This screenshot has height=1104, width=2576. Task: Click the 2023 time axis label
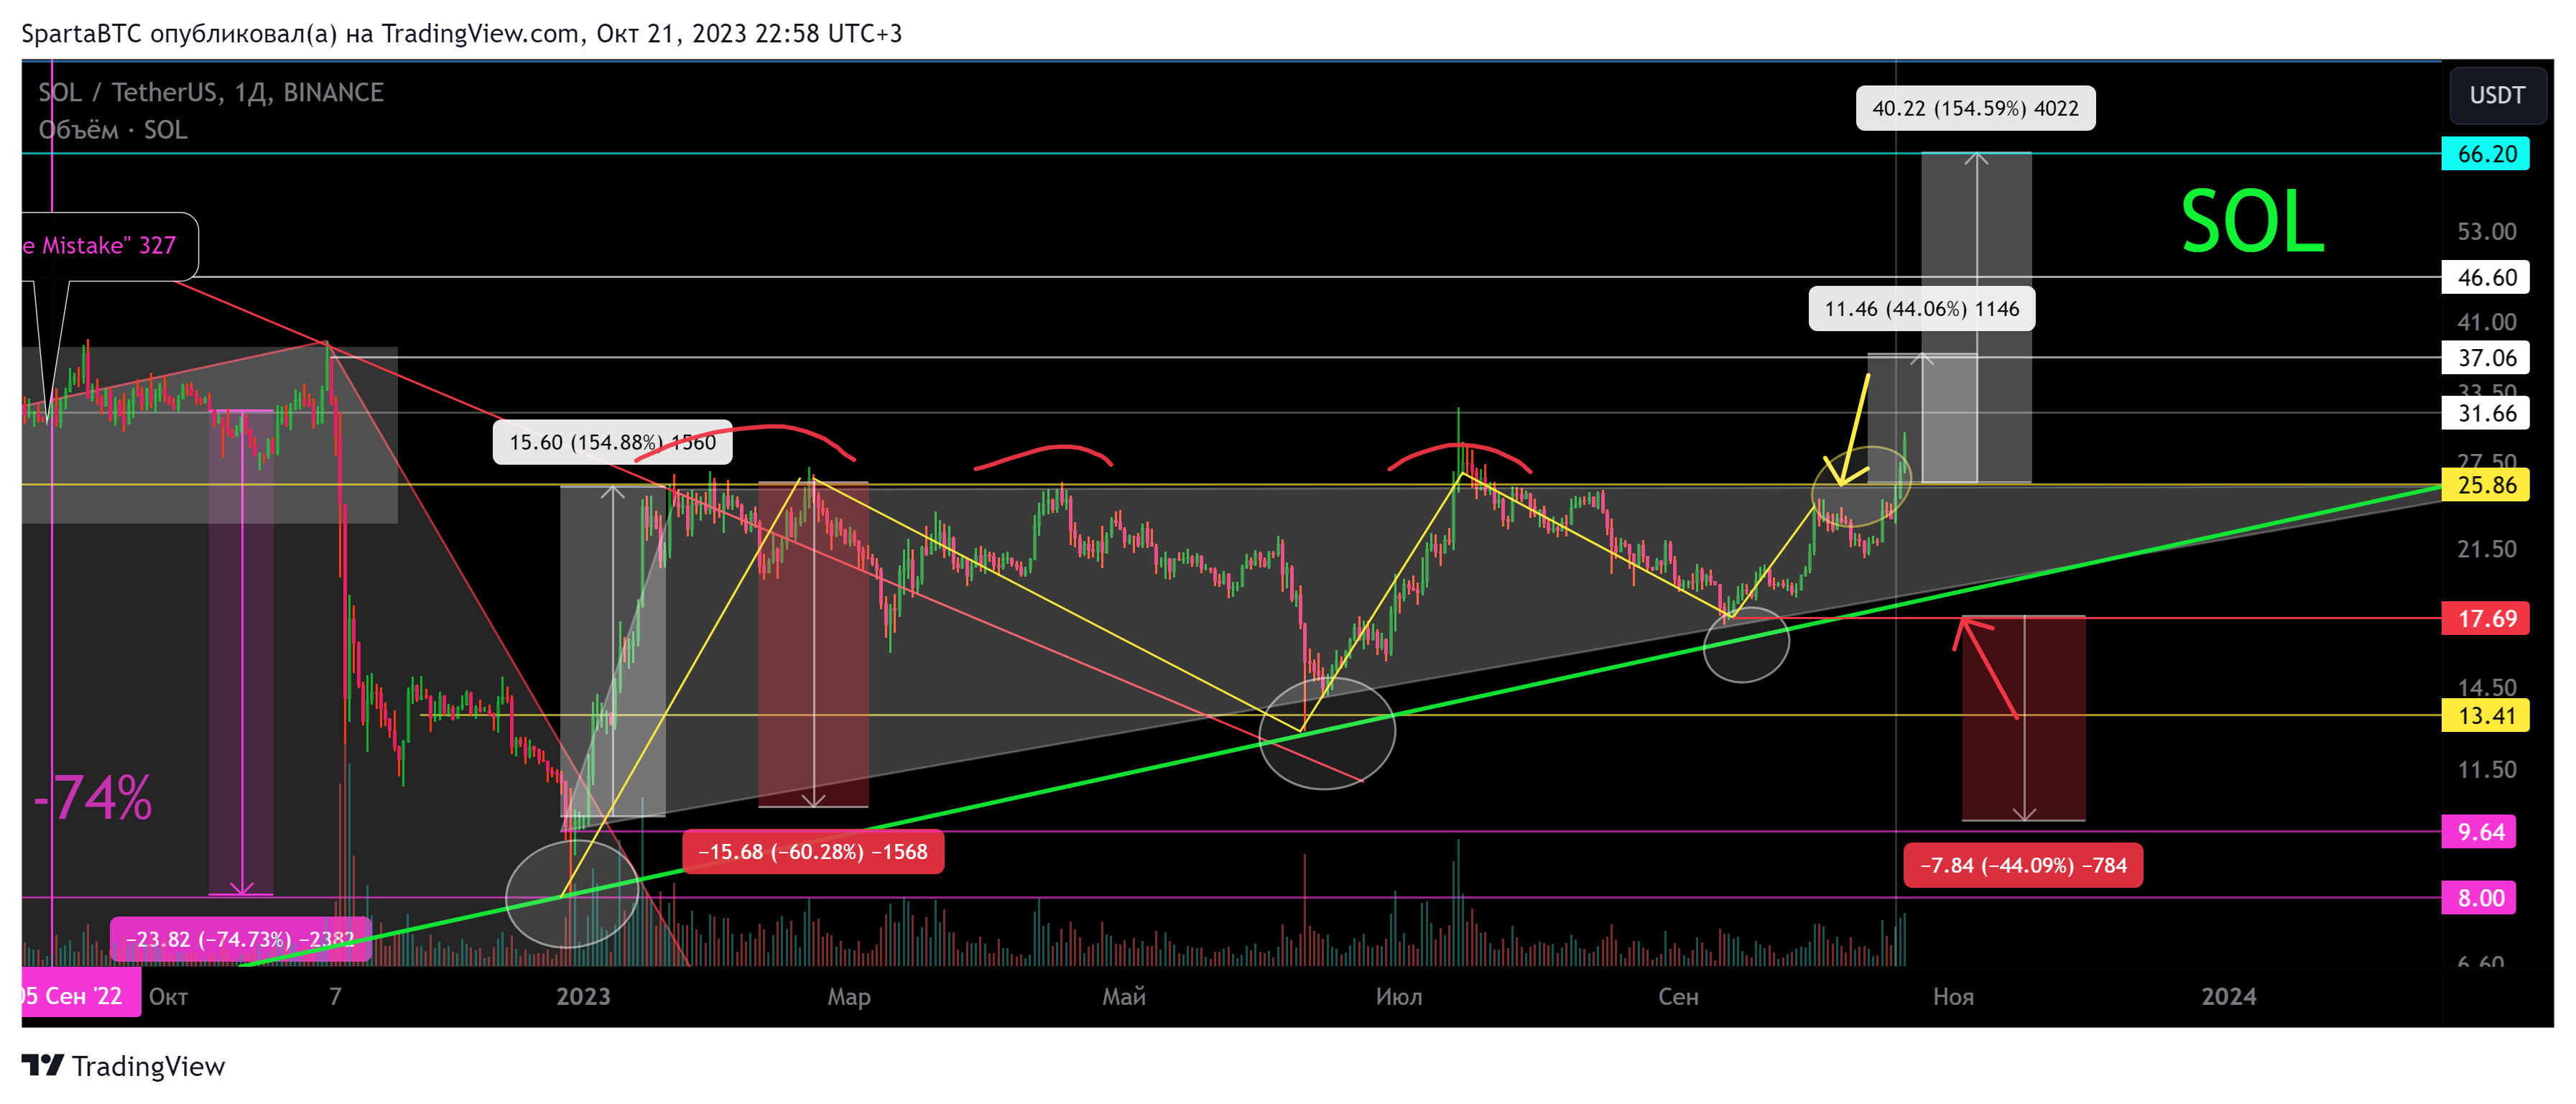click(x=583, y=996)
